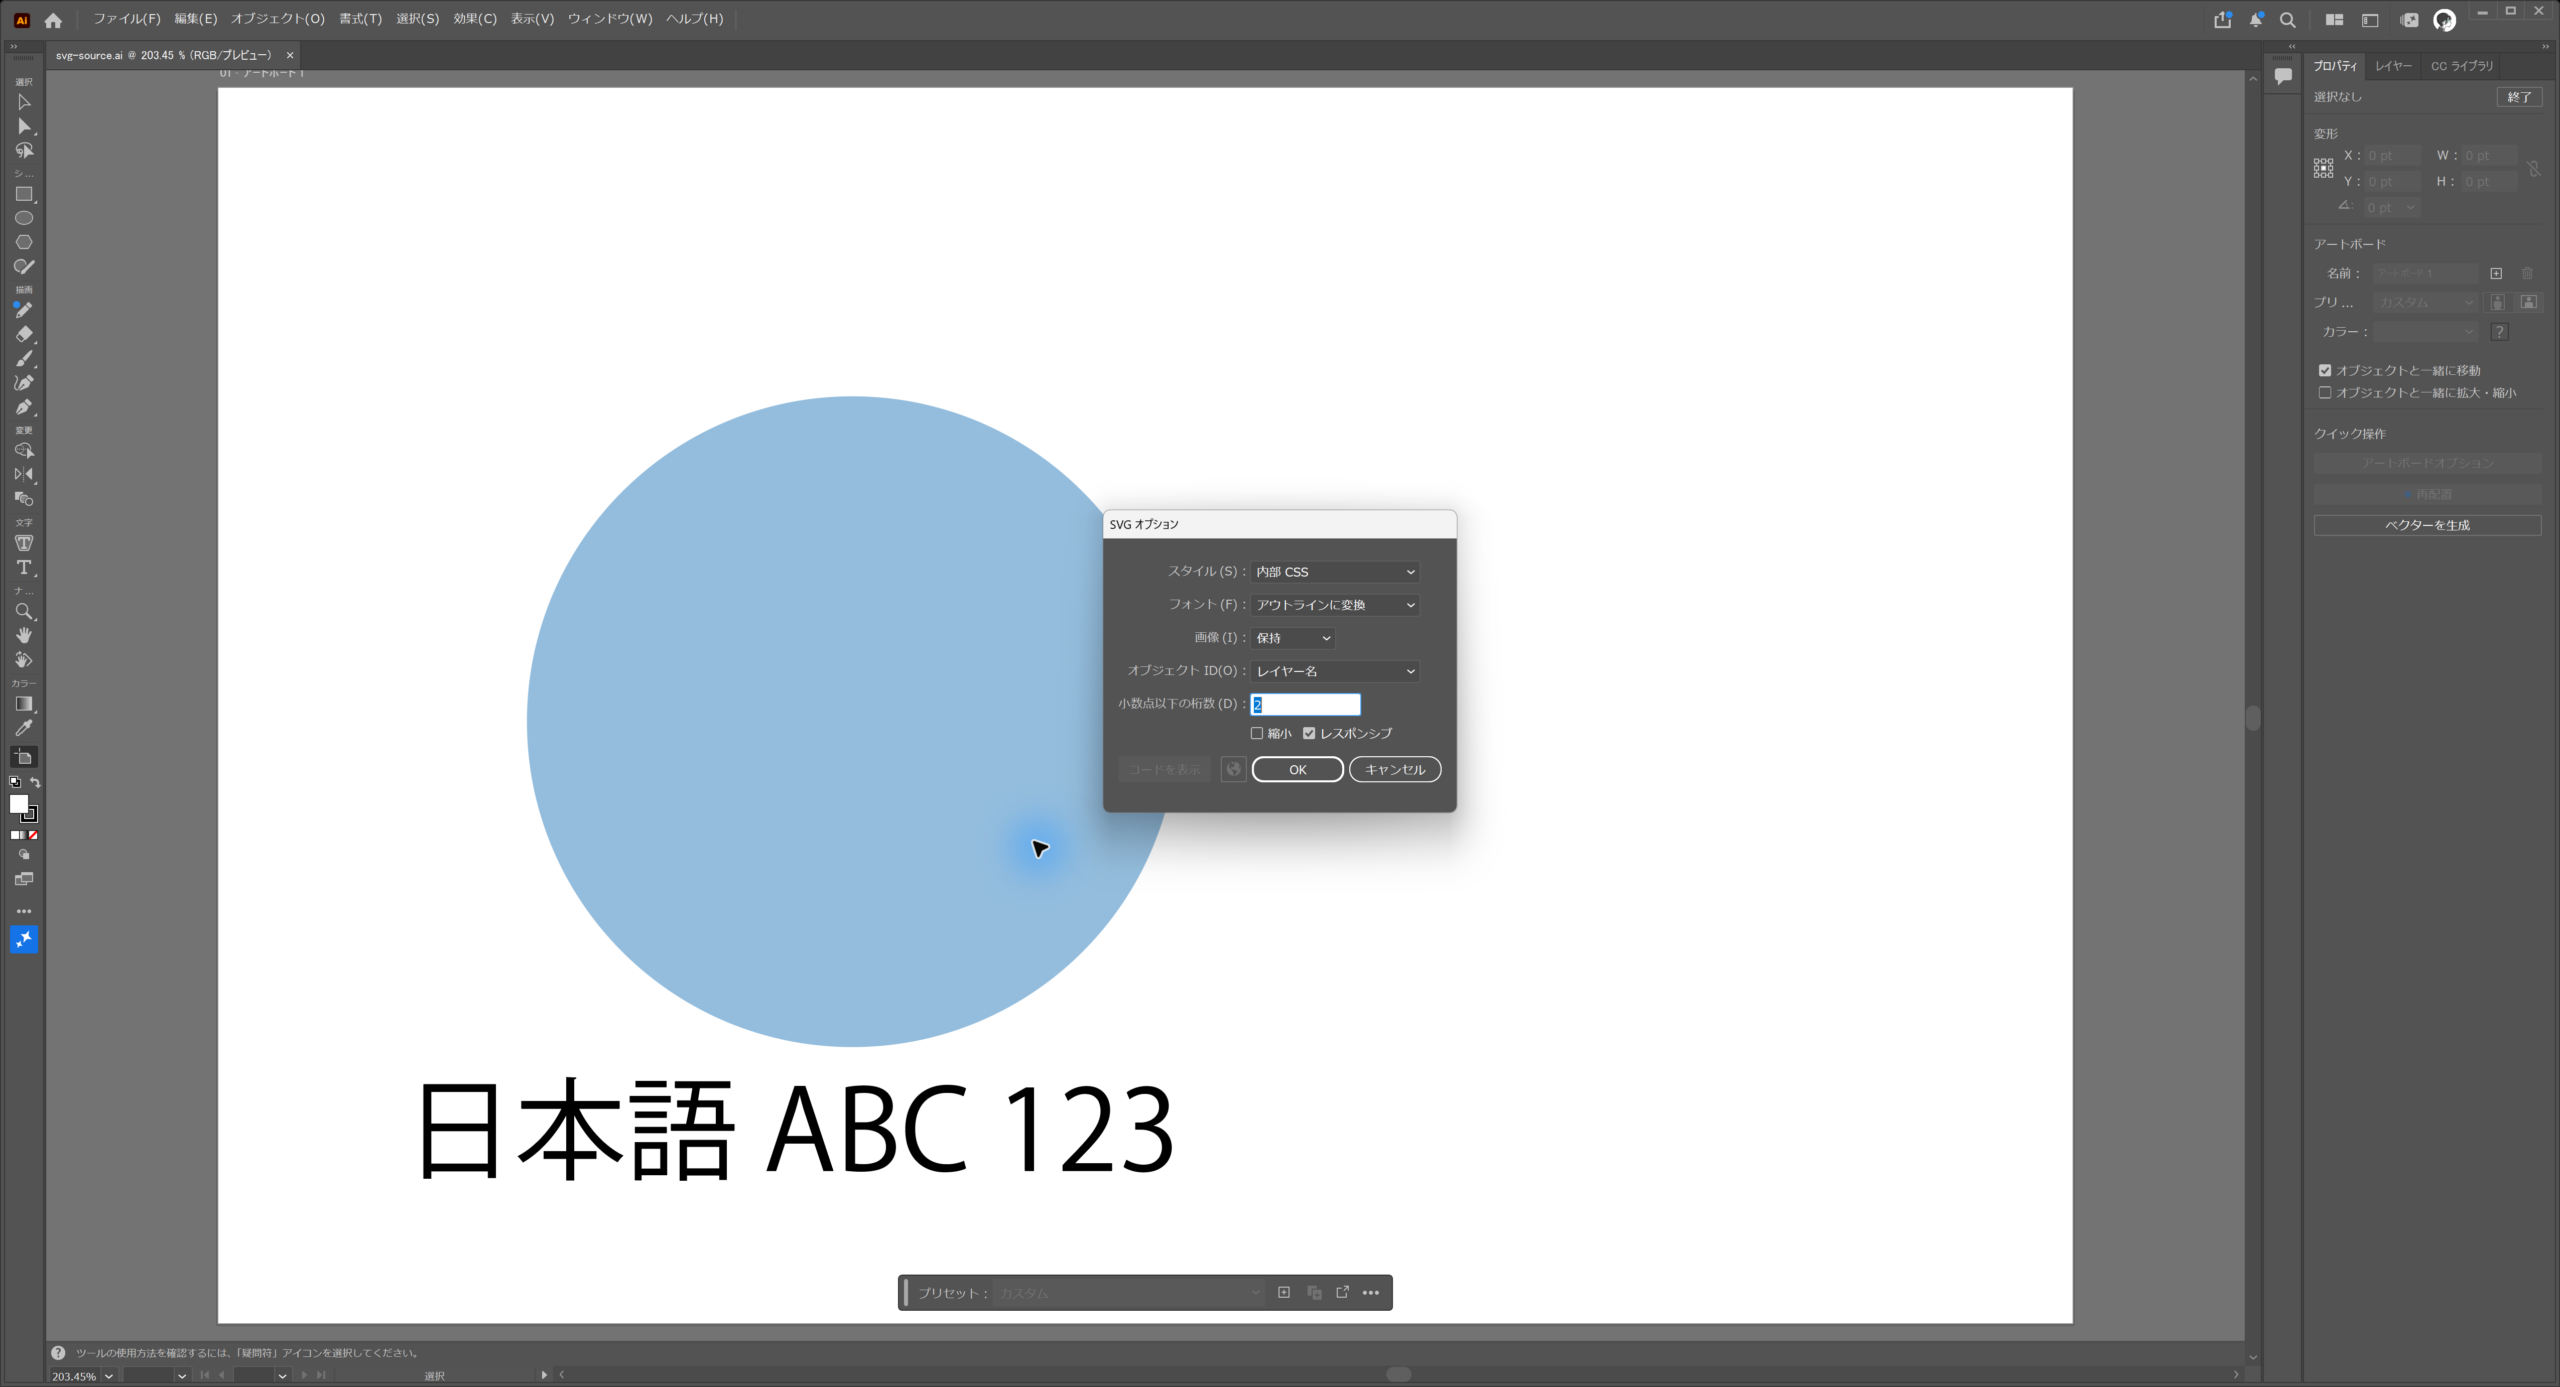The height and width of the screenshot is (1387, 2560).
Task: Select the Polygon tool
Action: [24, 242]
